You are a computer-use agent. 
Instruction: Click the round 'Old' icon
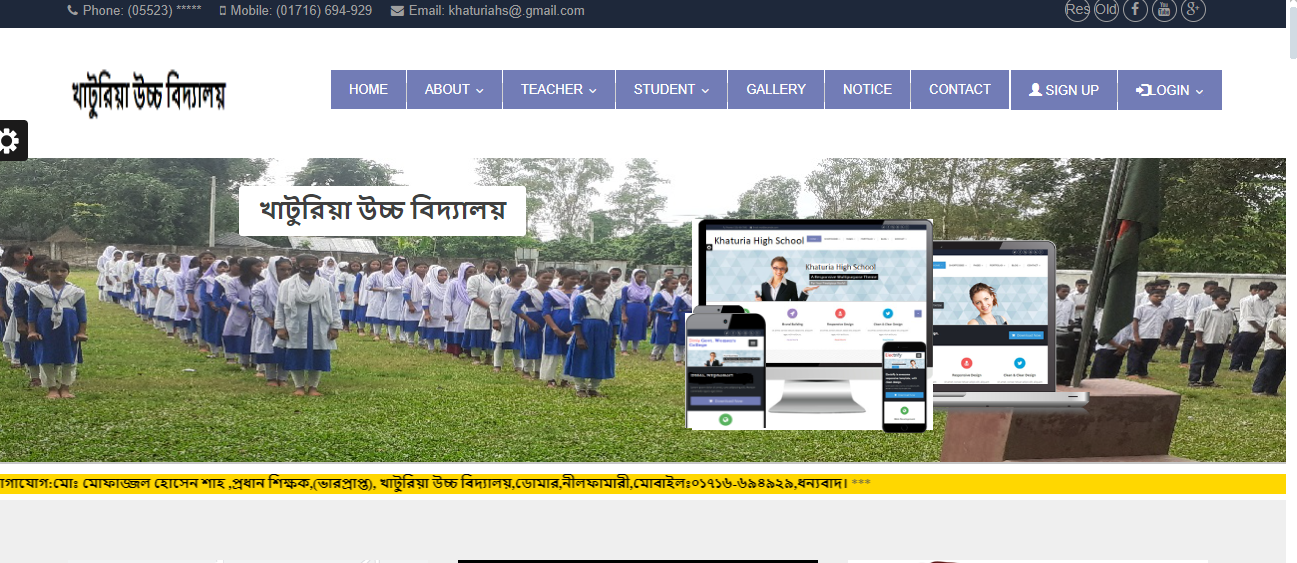point(1106,10)
